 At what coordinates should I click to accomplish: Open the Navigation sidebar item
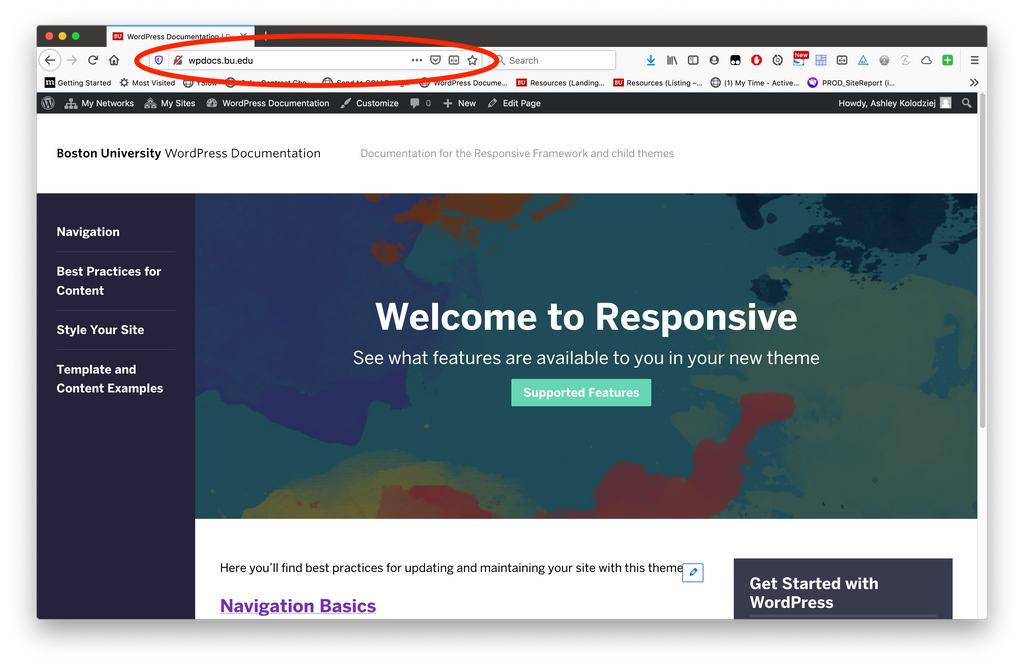[x=88, y=232]
